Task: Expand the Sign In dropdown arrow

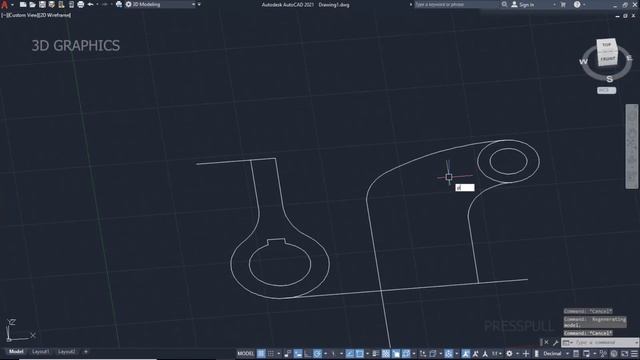Action: (x=554, y=4)
